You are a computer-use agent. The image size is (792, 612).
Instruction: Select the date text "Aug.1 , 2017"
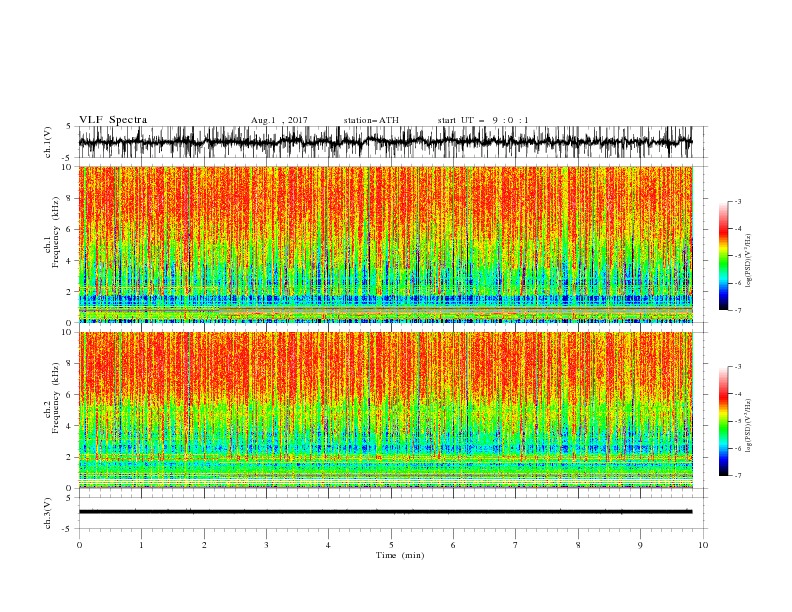pyautogui.click(x=279, y=120)
